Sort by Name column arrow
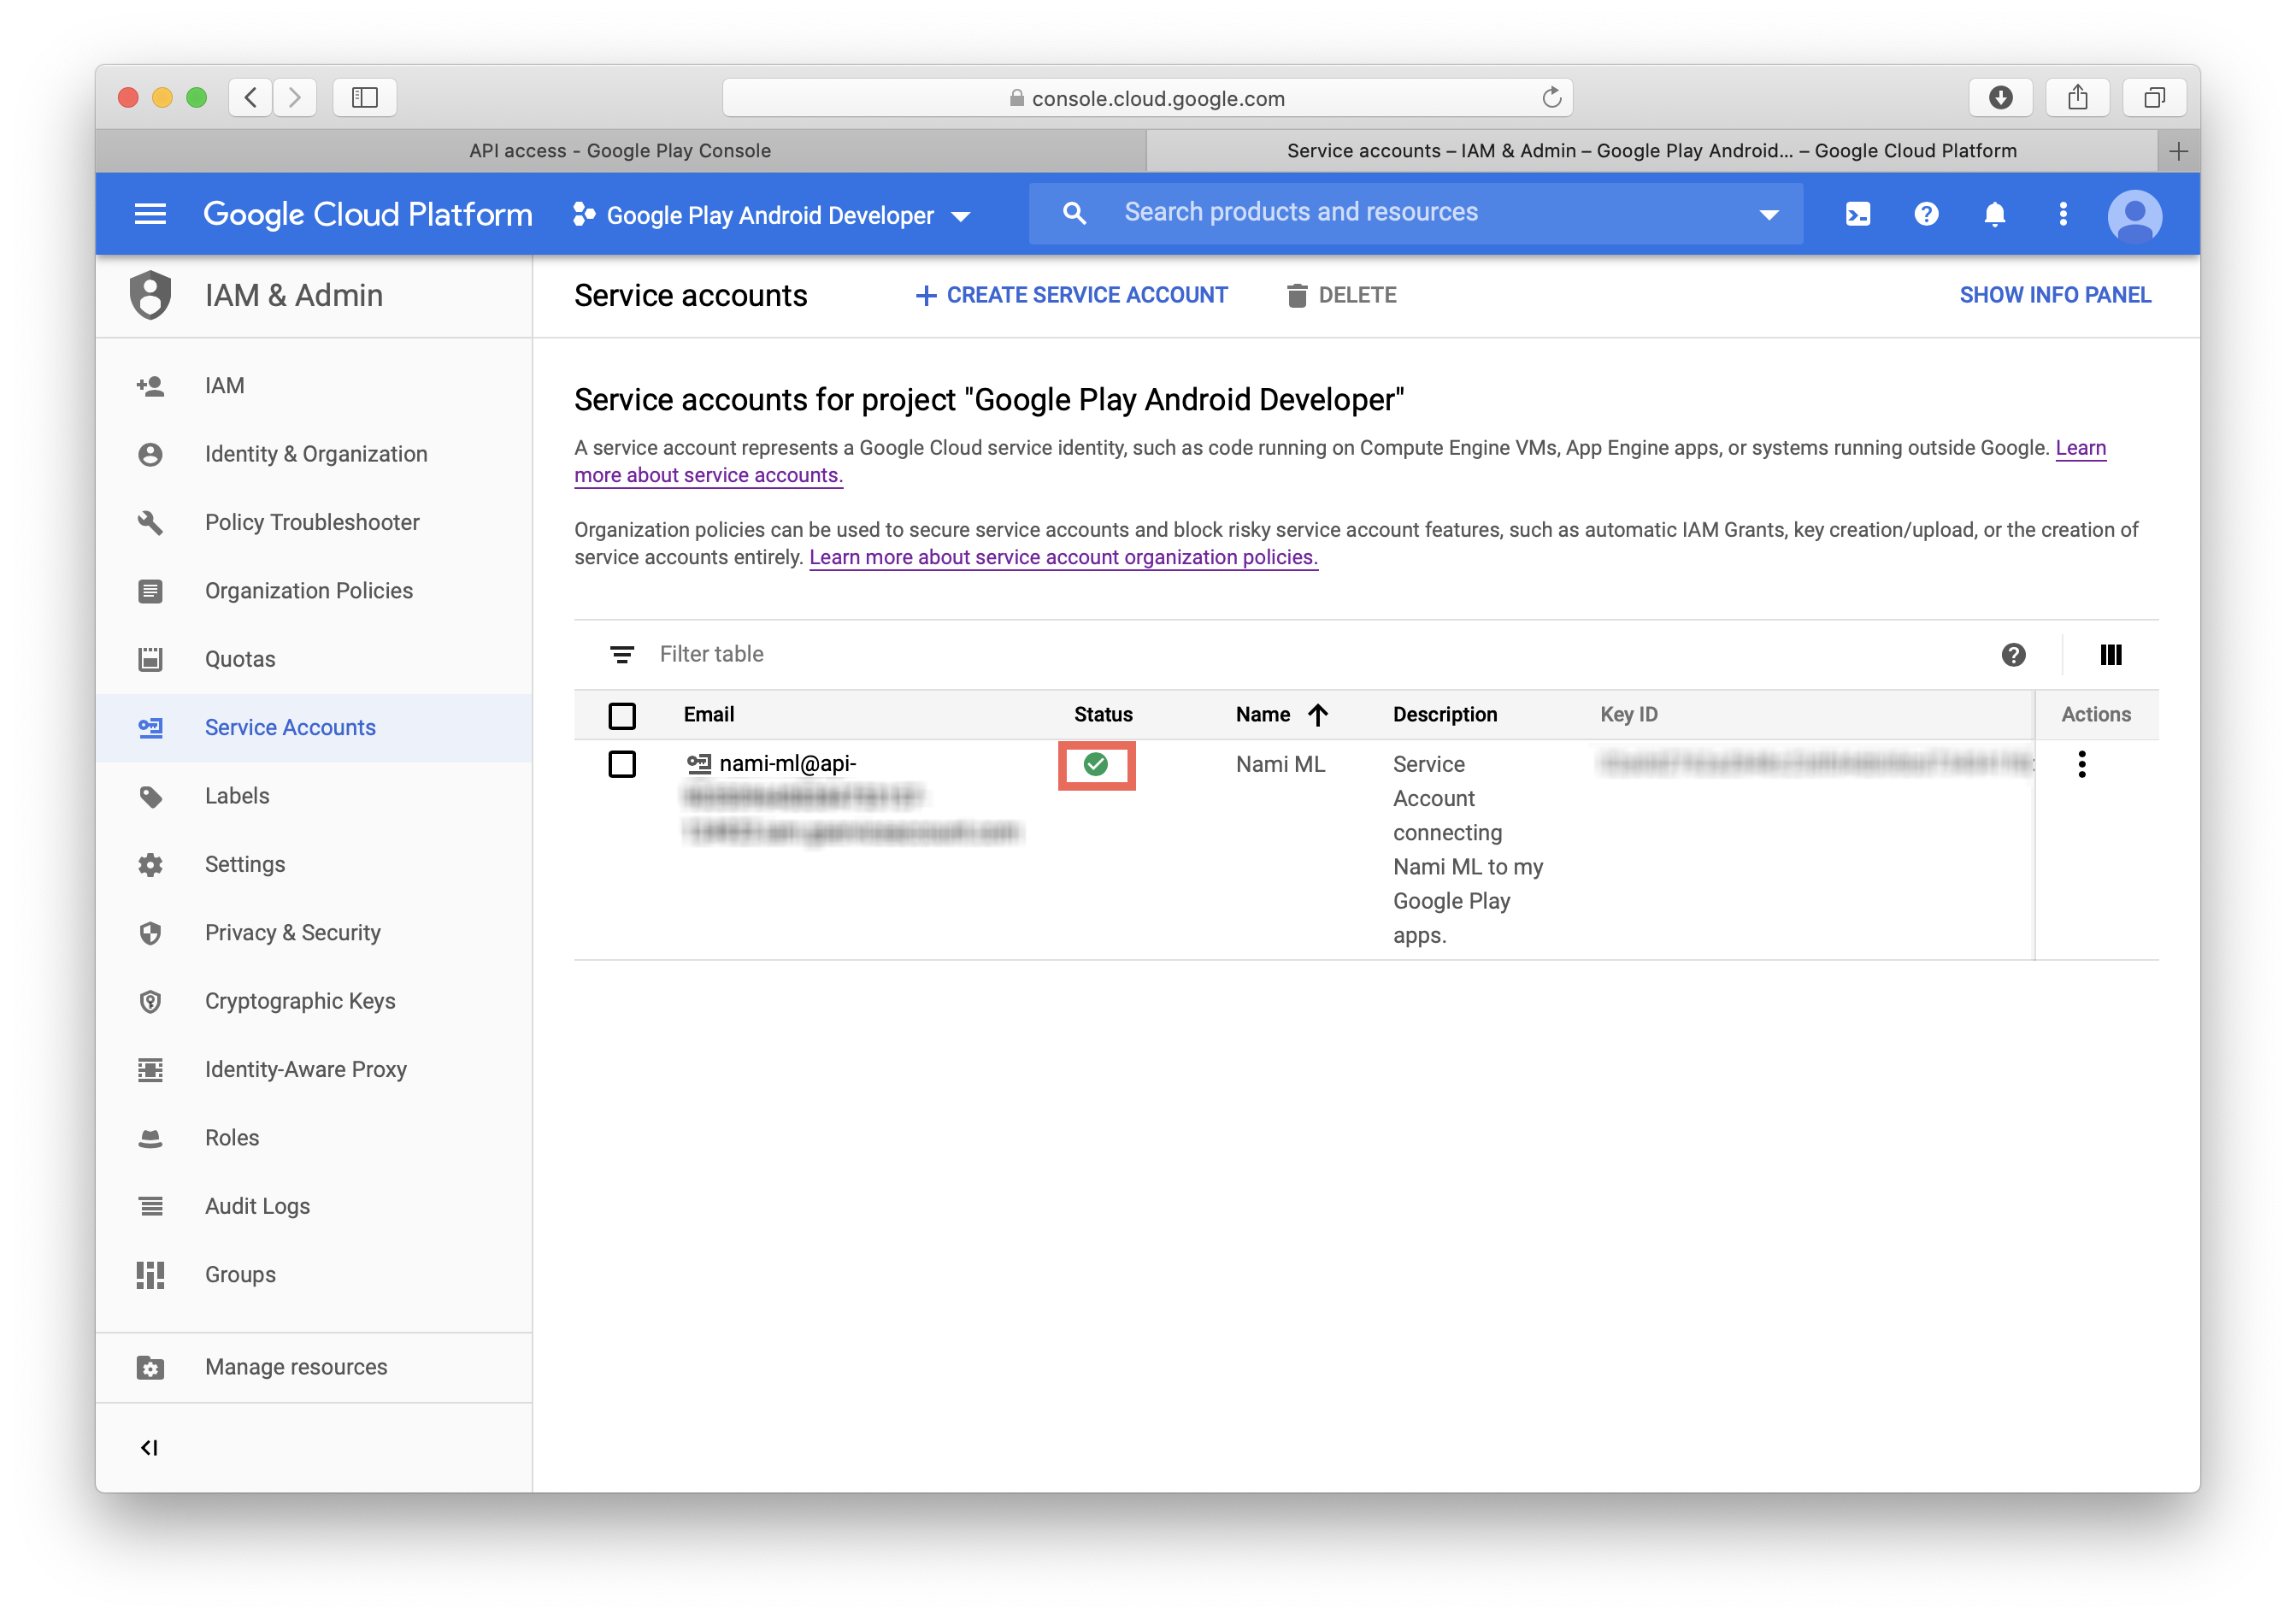The width and height of the screenshot is (2296, 1619). click(1318, 715)
